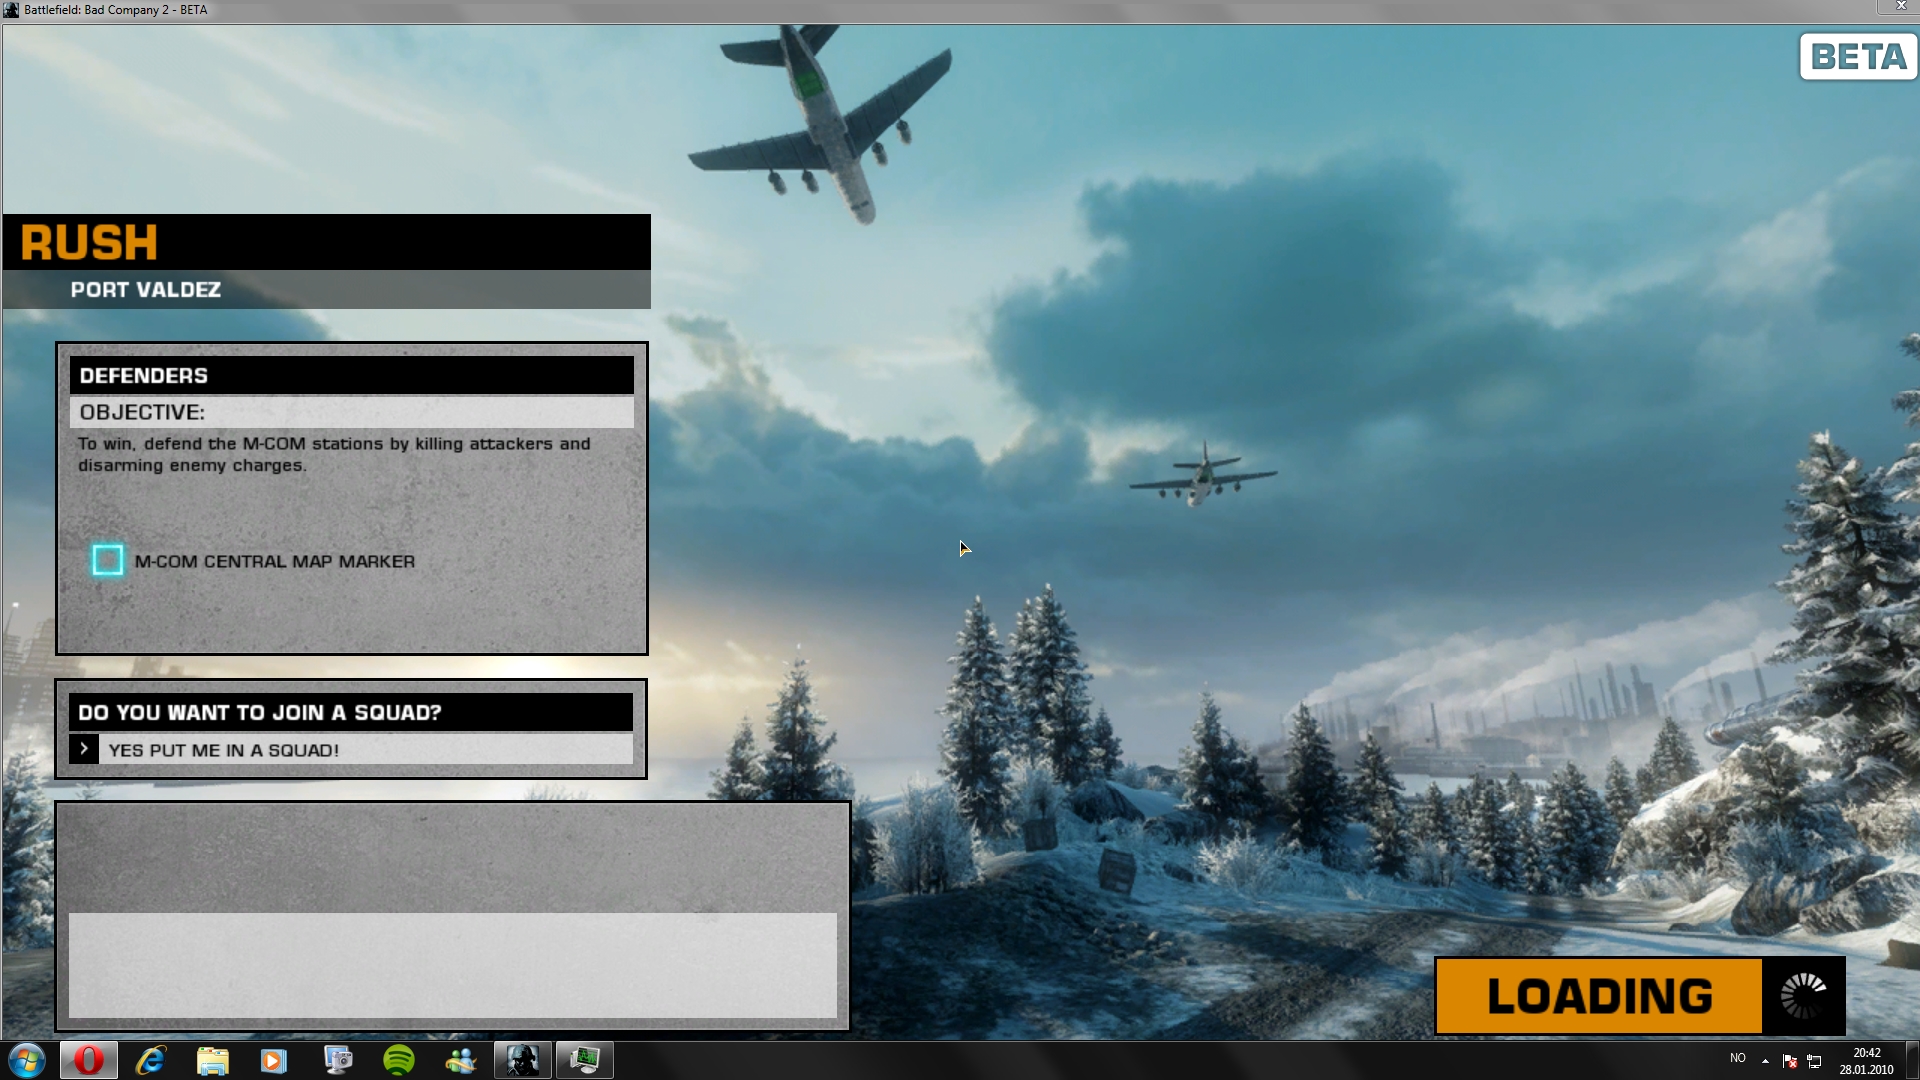This screenshot has height=1080, width=1920.
Task: Click the BETA badge in corner
Action: 1858,57
